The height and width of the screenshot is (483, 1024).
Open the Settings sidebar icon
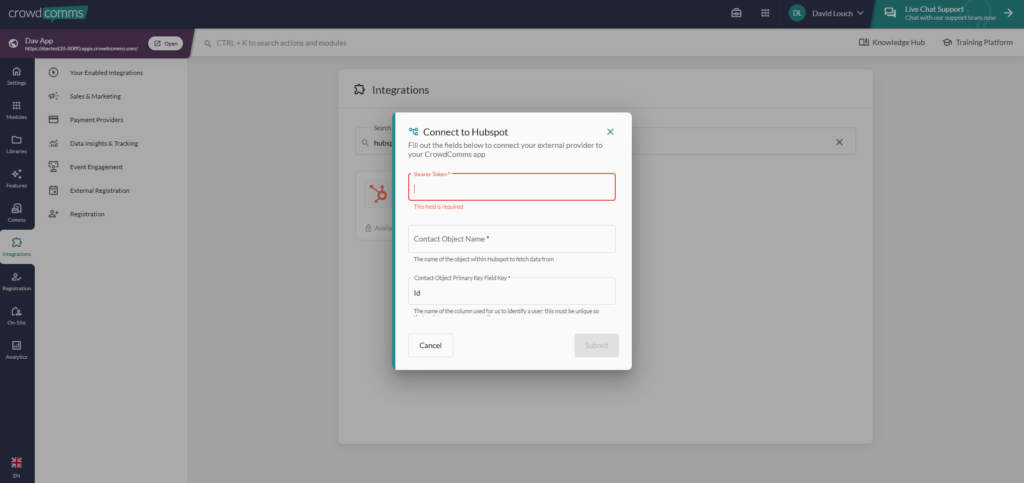[x=17, y=76]
